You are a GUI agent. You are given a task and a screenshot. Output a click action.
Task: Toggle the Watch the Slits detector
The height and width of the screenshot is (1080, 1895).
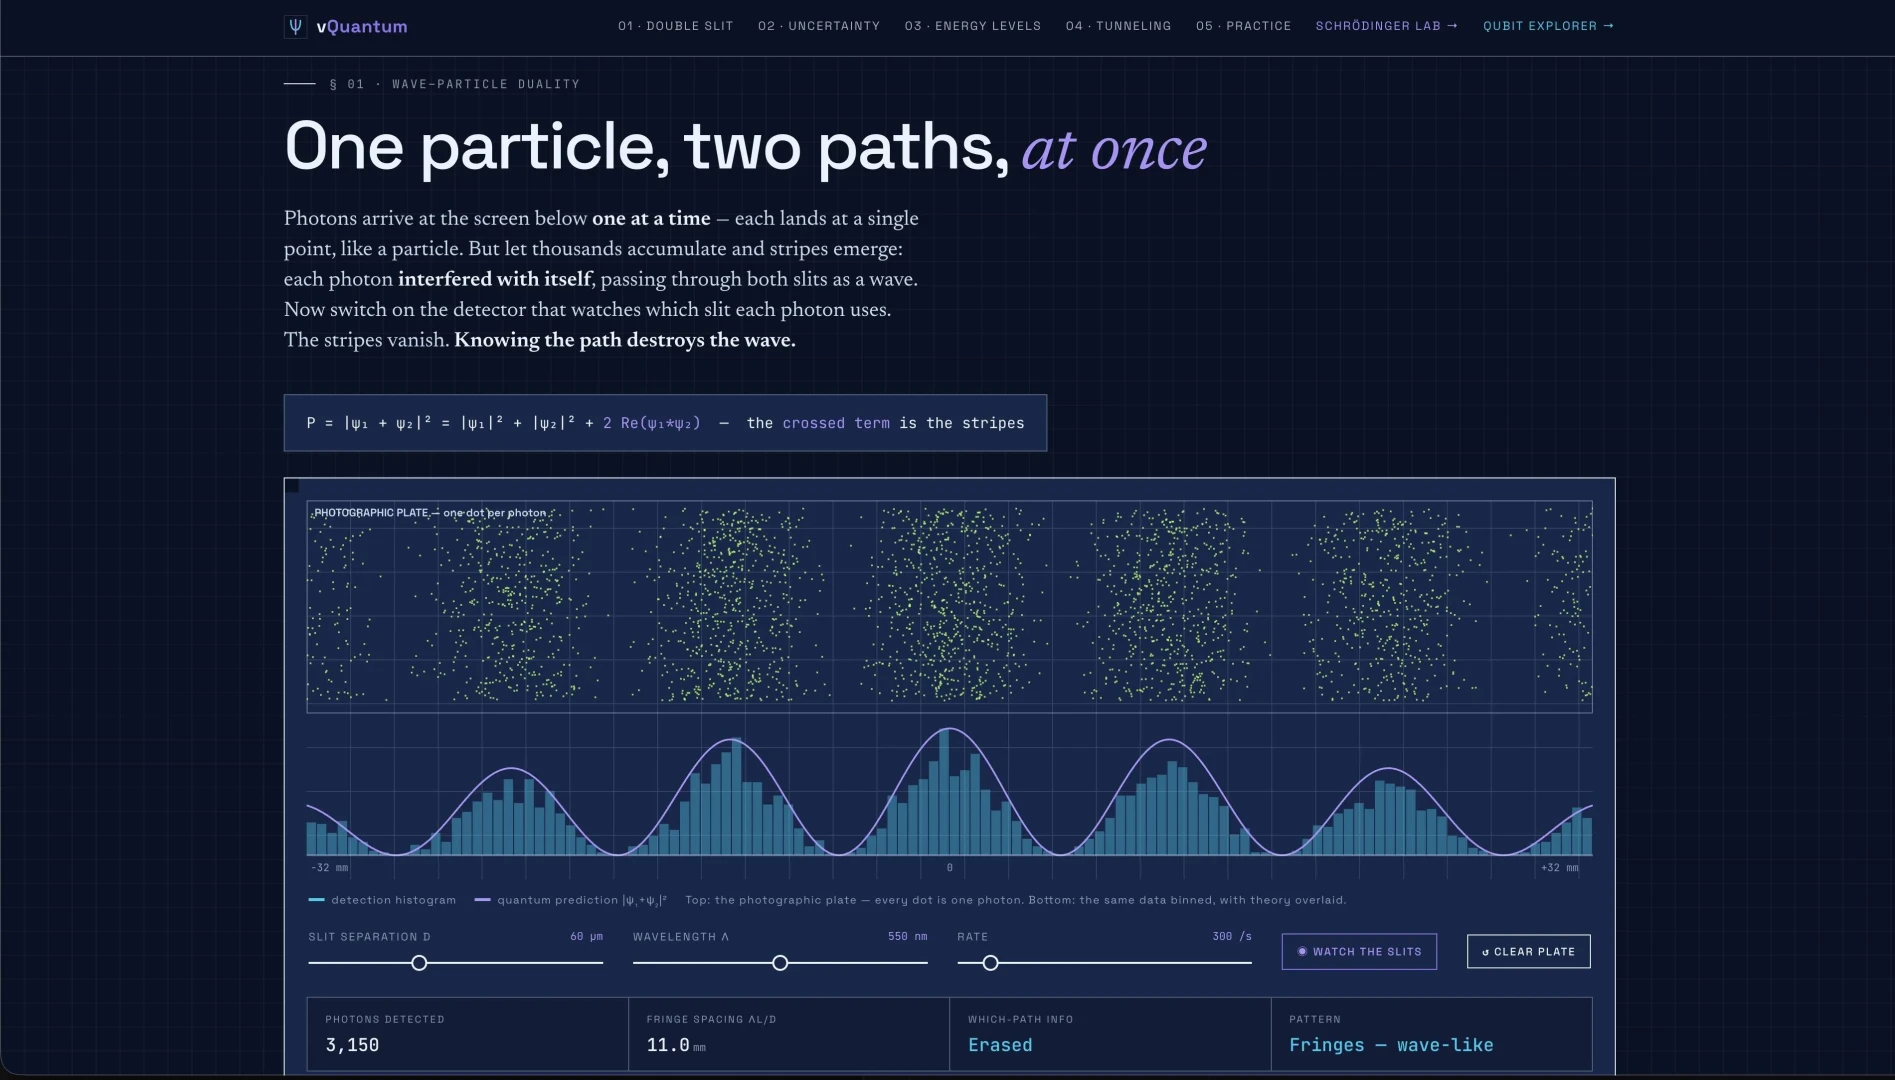point(1359,951)
